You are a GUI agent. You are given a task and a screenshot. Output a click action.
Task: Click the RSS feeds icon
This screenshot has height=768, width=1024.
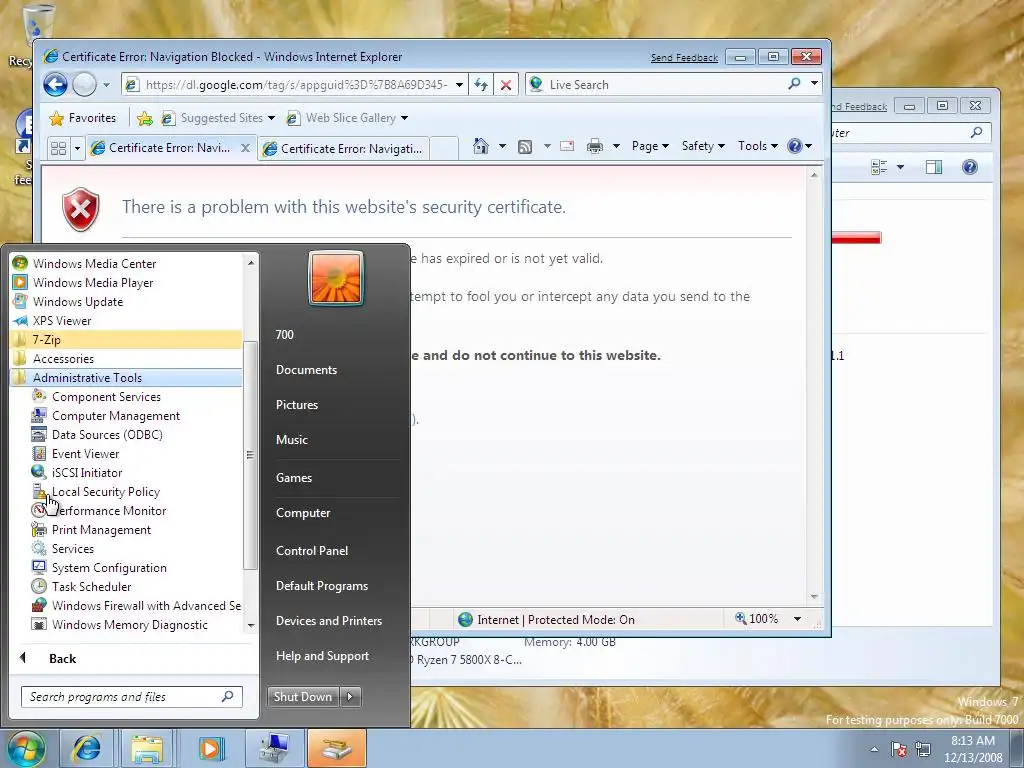coord(525,147)
